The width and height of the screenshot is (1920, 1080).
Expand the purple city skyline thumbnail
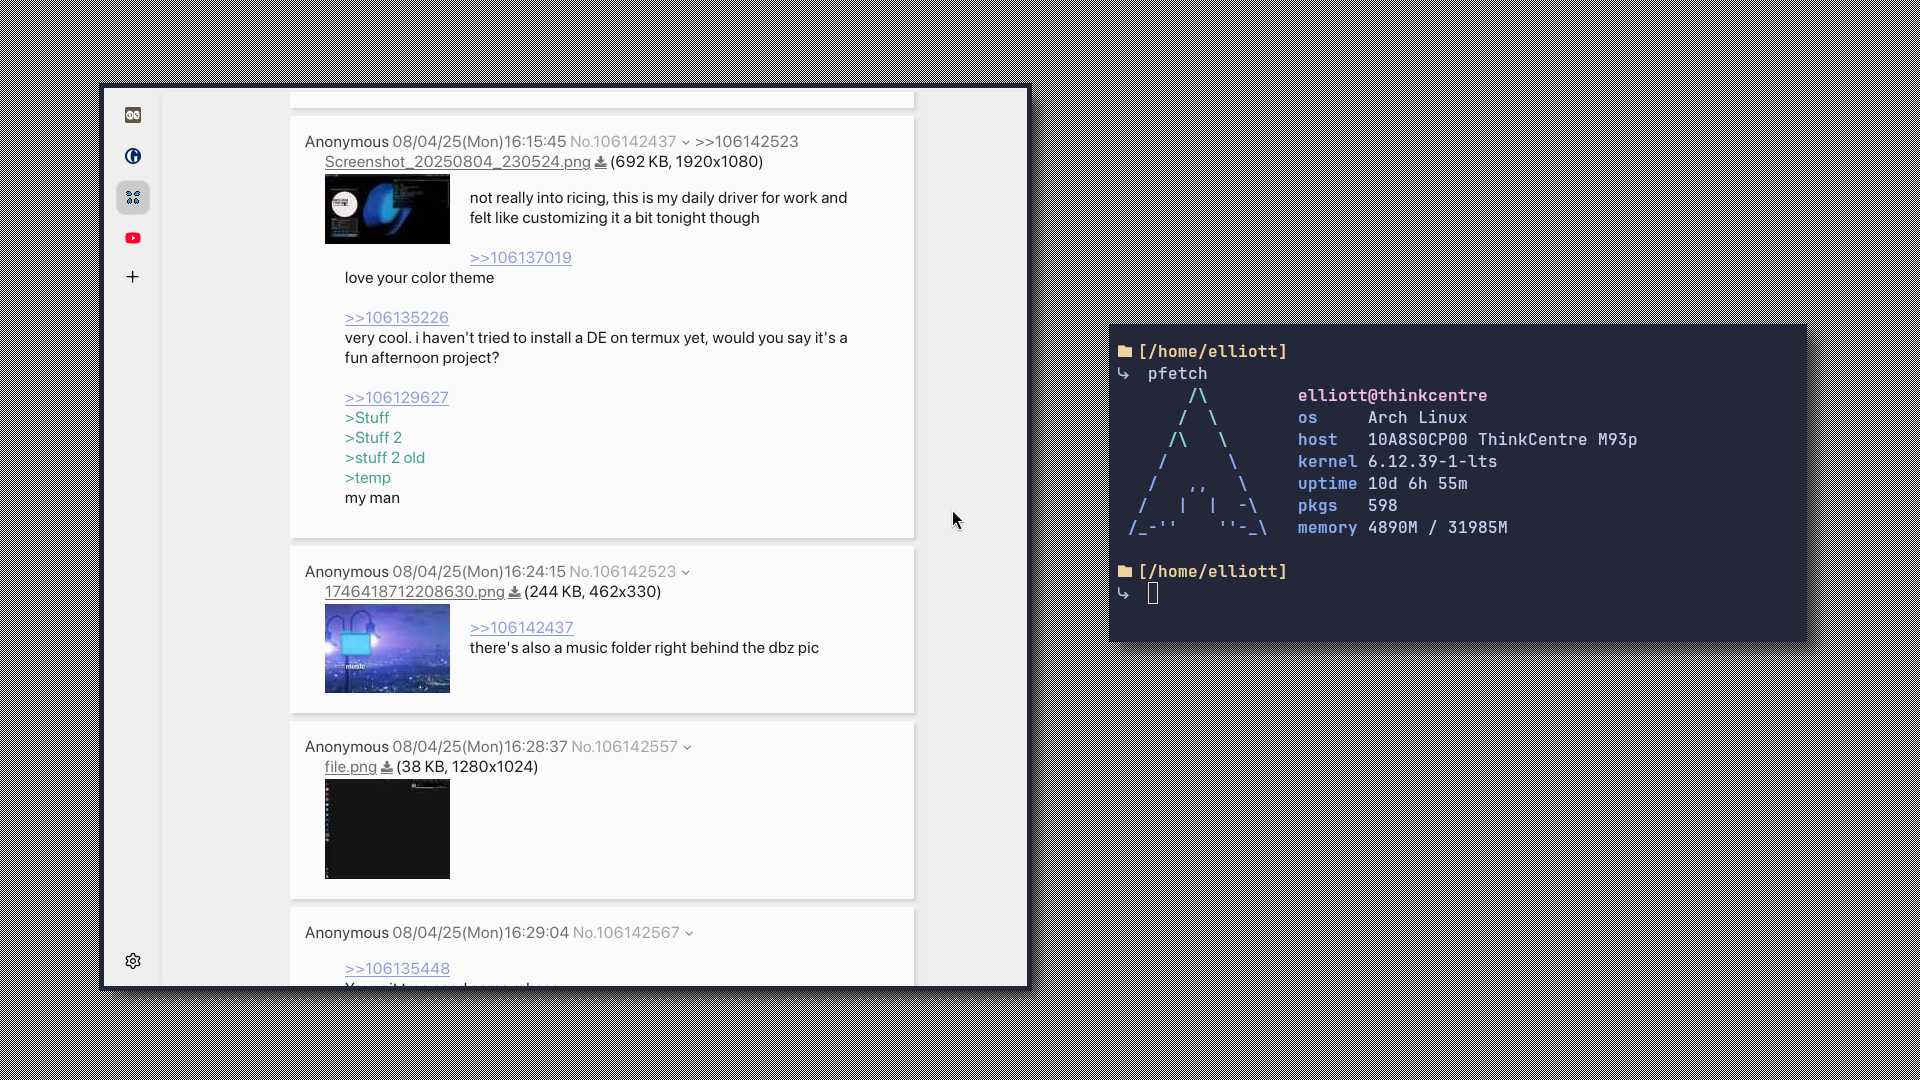[387, 648]
